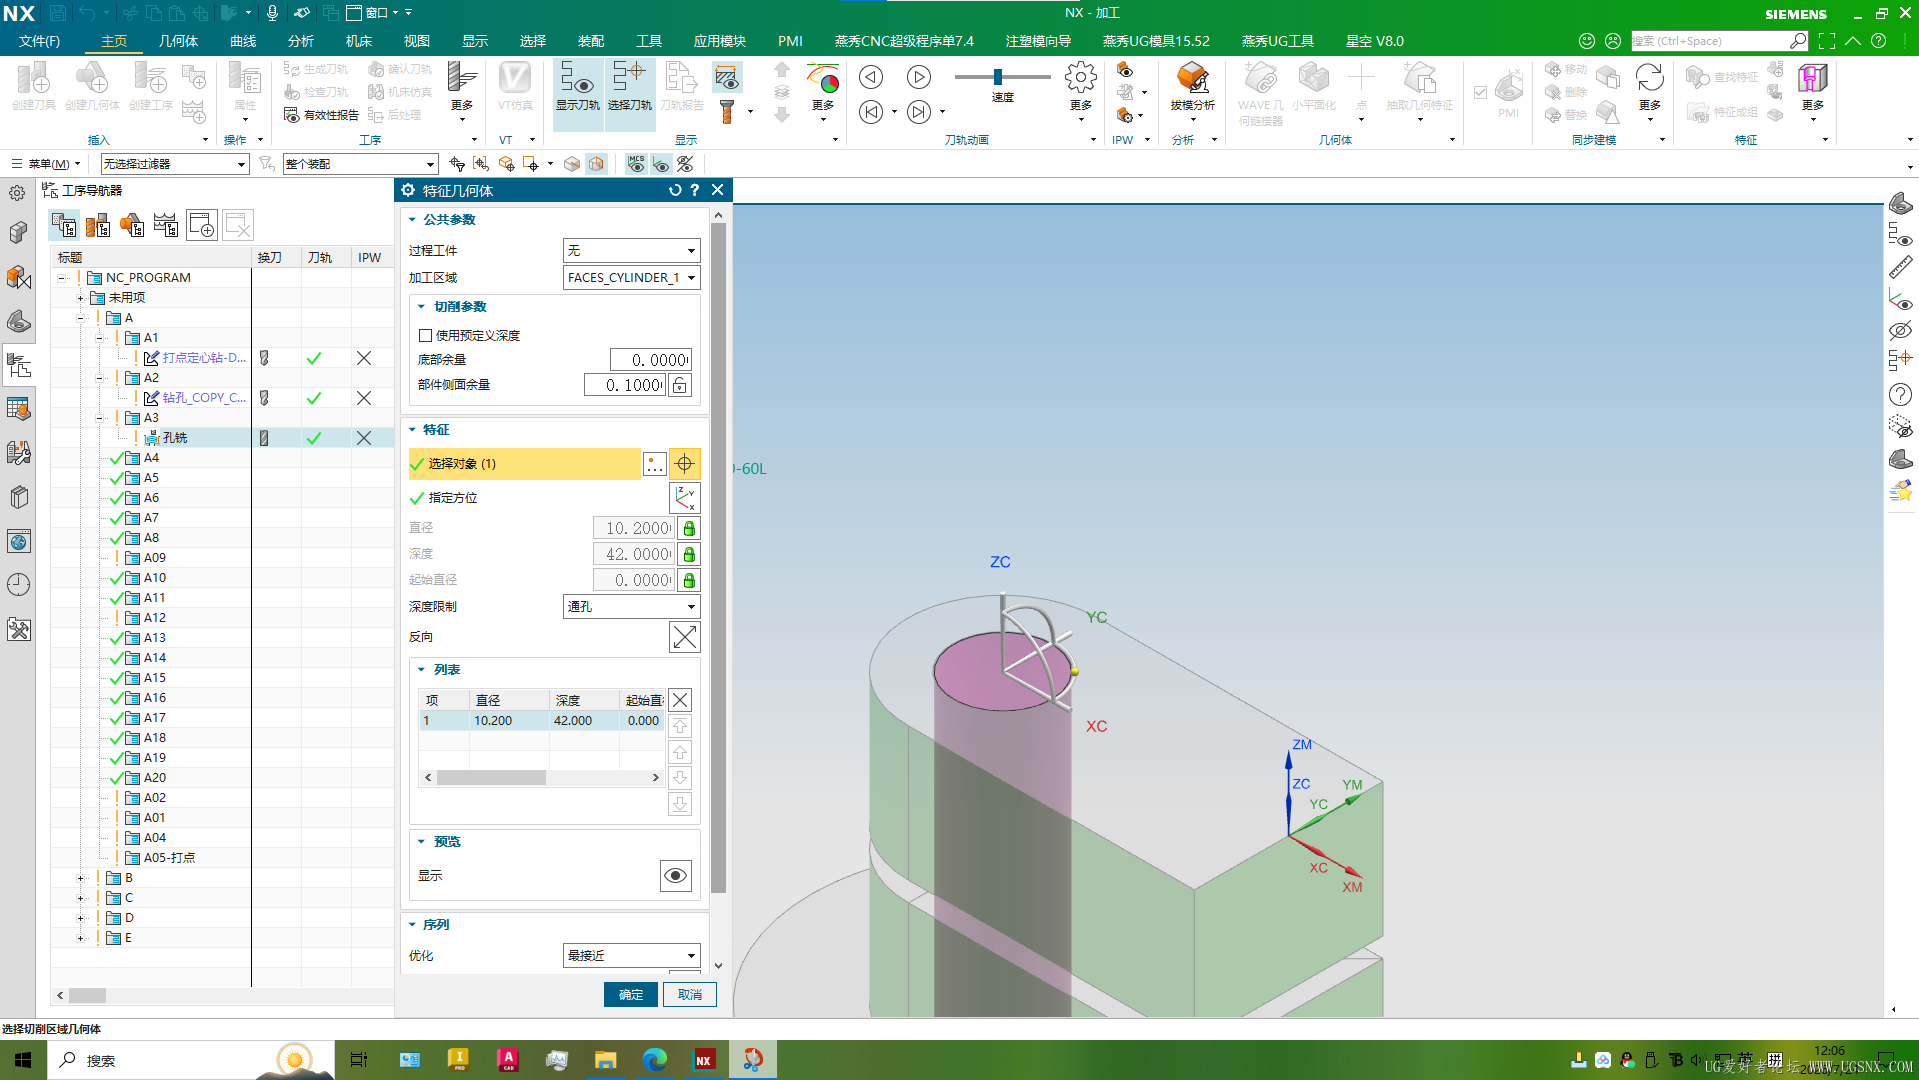Open the depth limit (通孔) dropdown
The height and width of the screenshot is (1080, 1919).
point(631,607)
